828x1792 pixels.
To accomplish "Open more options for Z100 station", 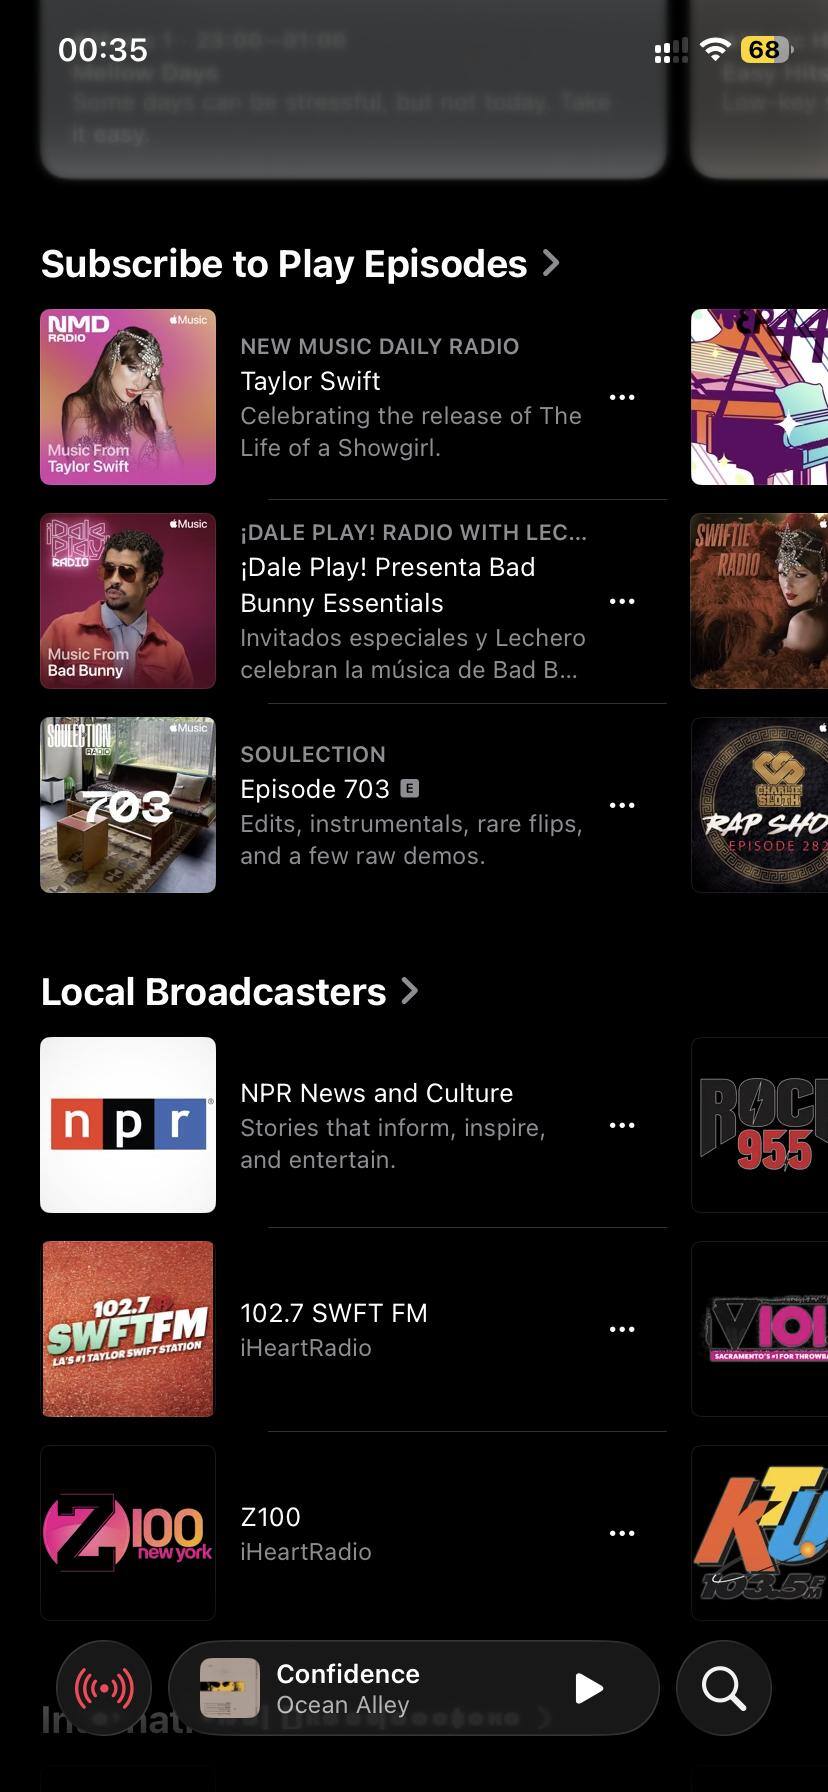I will click(x=622, y=1533).
